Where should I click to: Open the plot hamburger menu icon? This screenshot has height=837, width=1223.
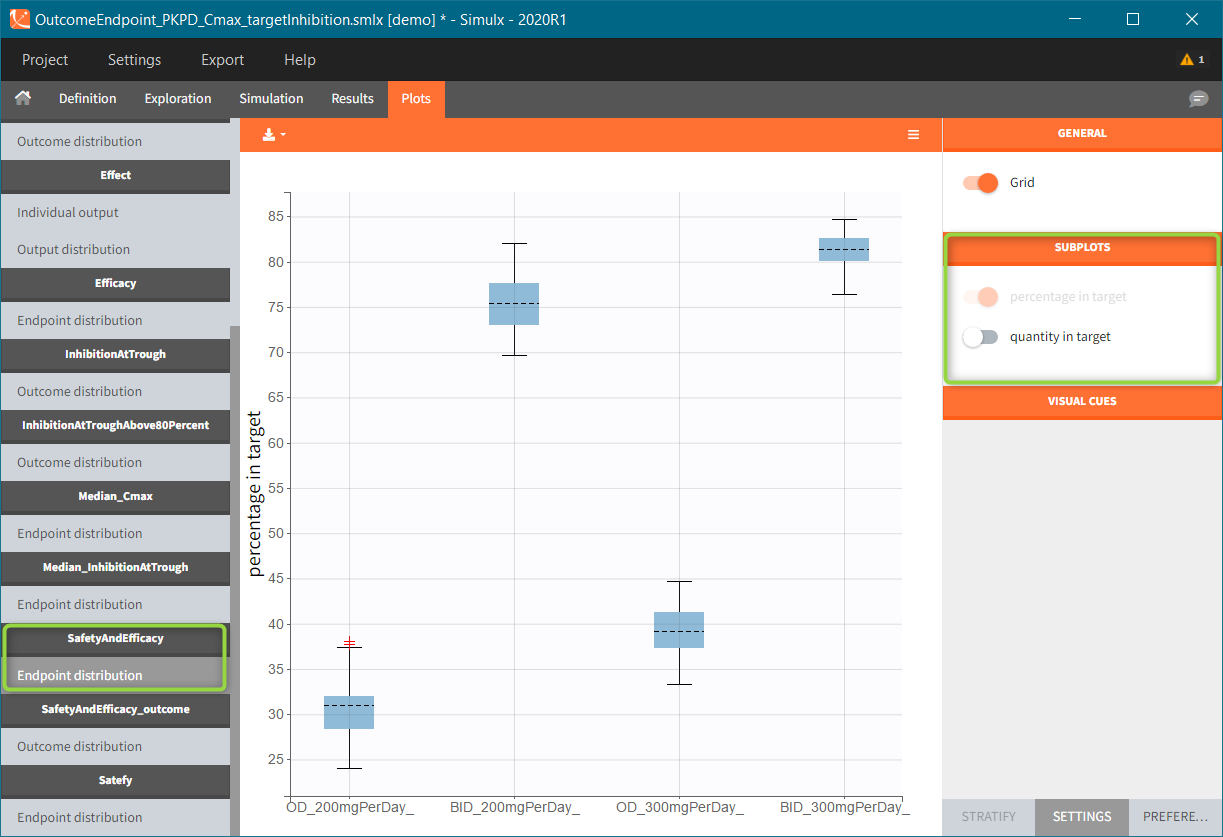click(913, 135)
